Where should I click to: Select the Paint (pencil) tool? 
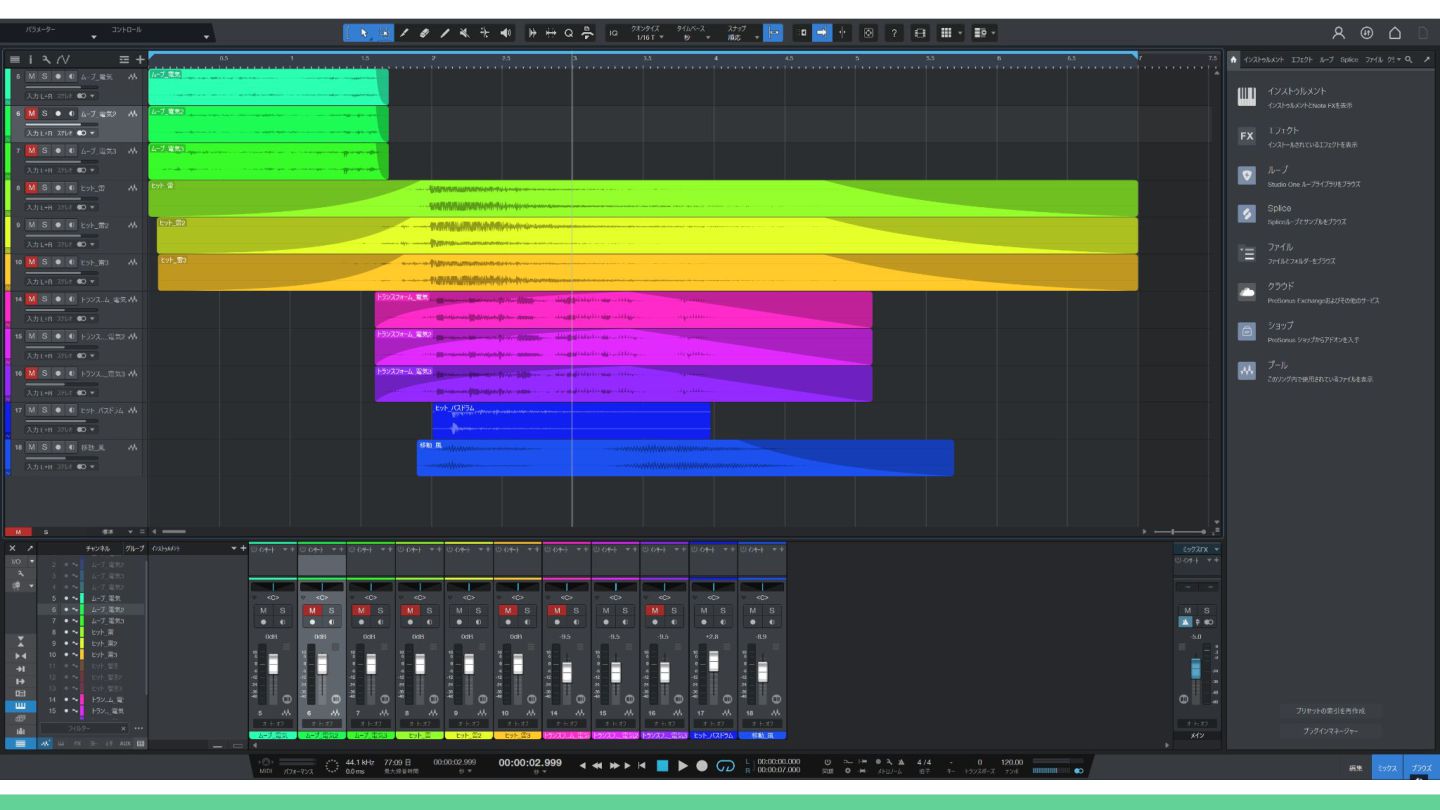(445, 33)
